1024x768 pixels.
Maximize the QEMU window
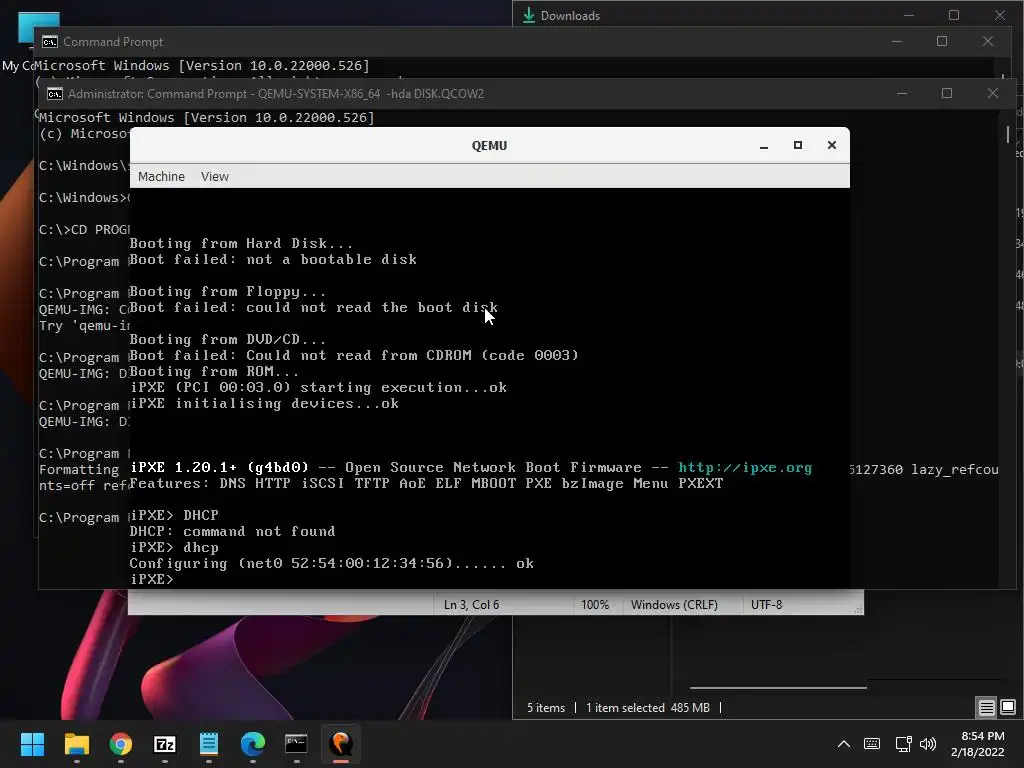797,146
